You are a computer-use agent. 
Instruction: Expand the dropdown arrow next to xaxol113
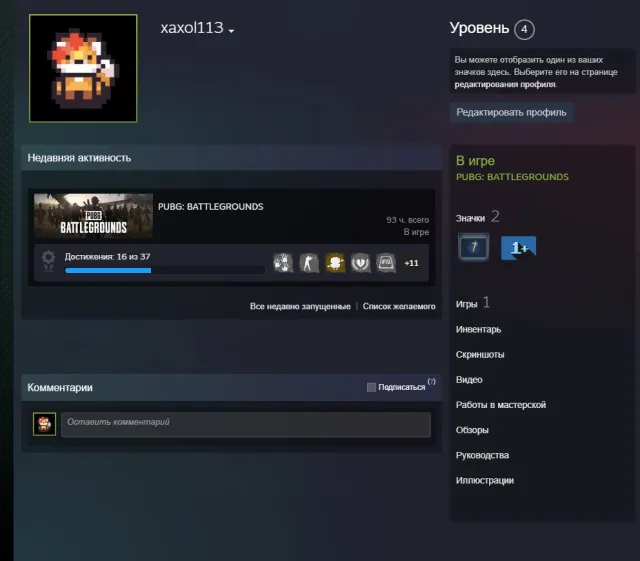(x=231, y=31)
